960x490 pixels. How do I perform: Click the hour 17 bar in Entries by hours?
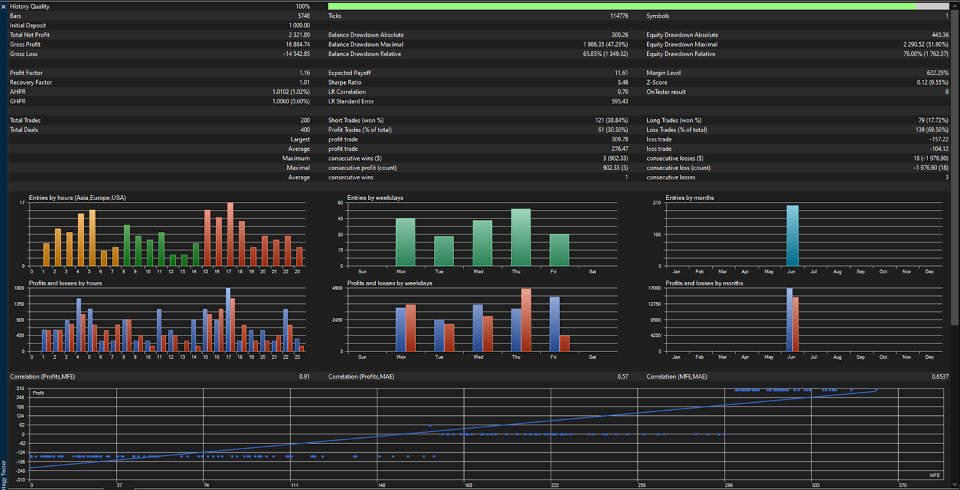230,235
